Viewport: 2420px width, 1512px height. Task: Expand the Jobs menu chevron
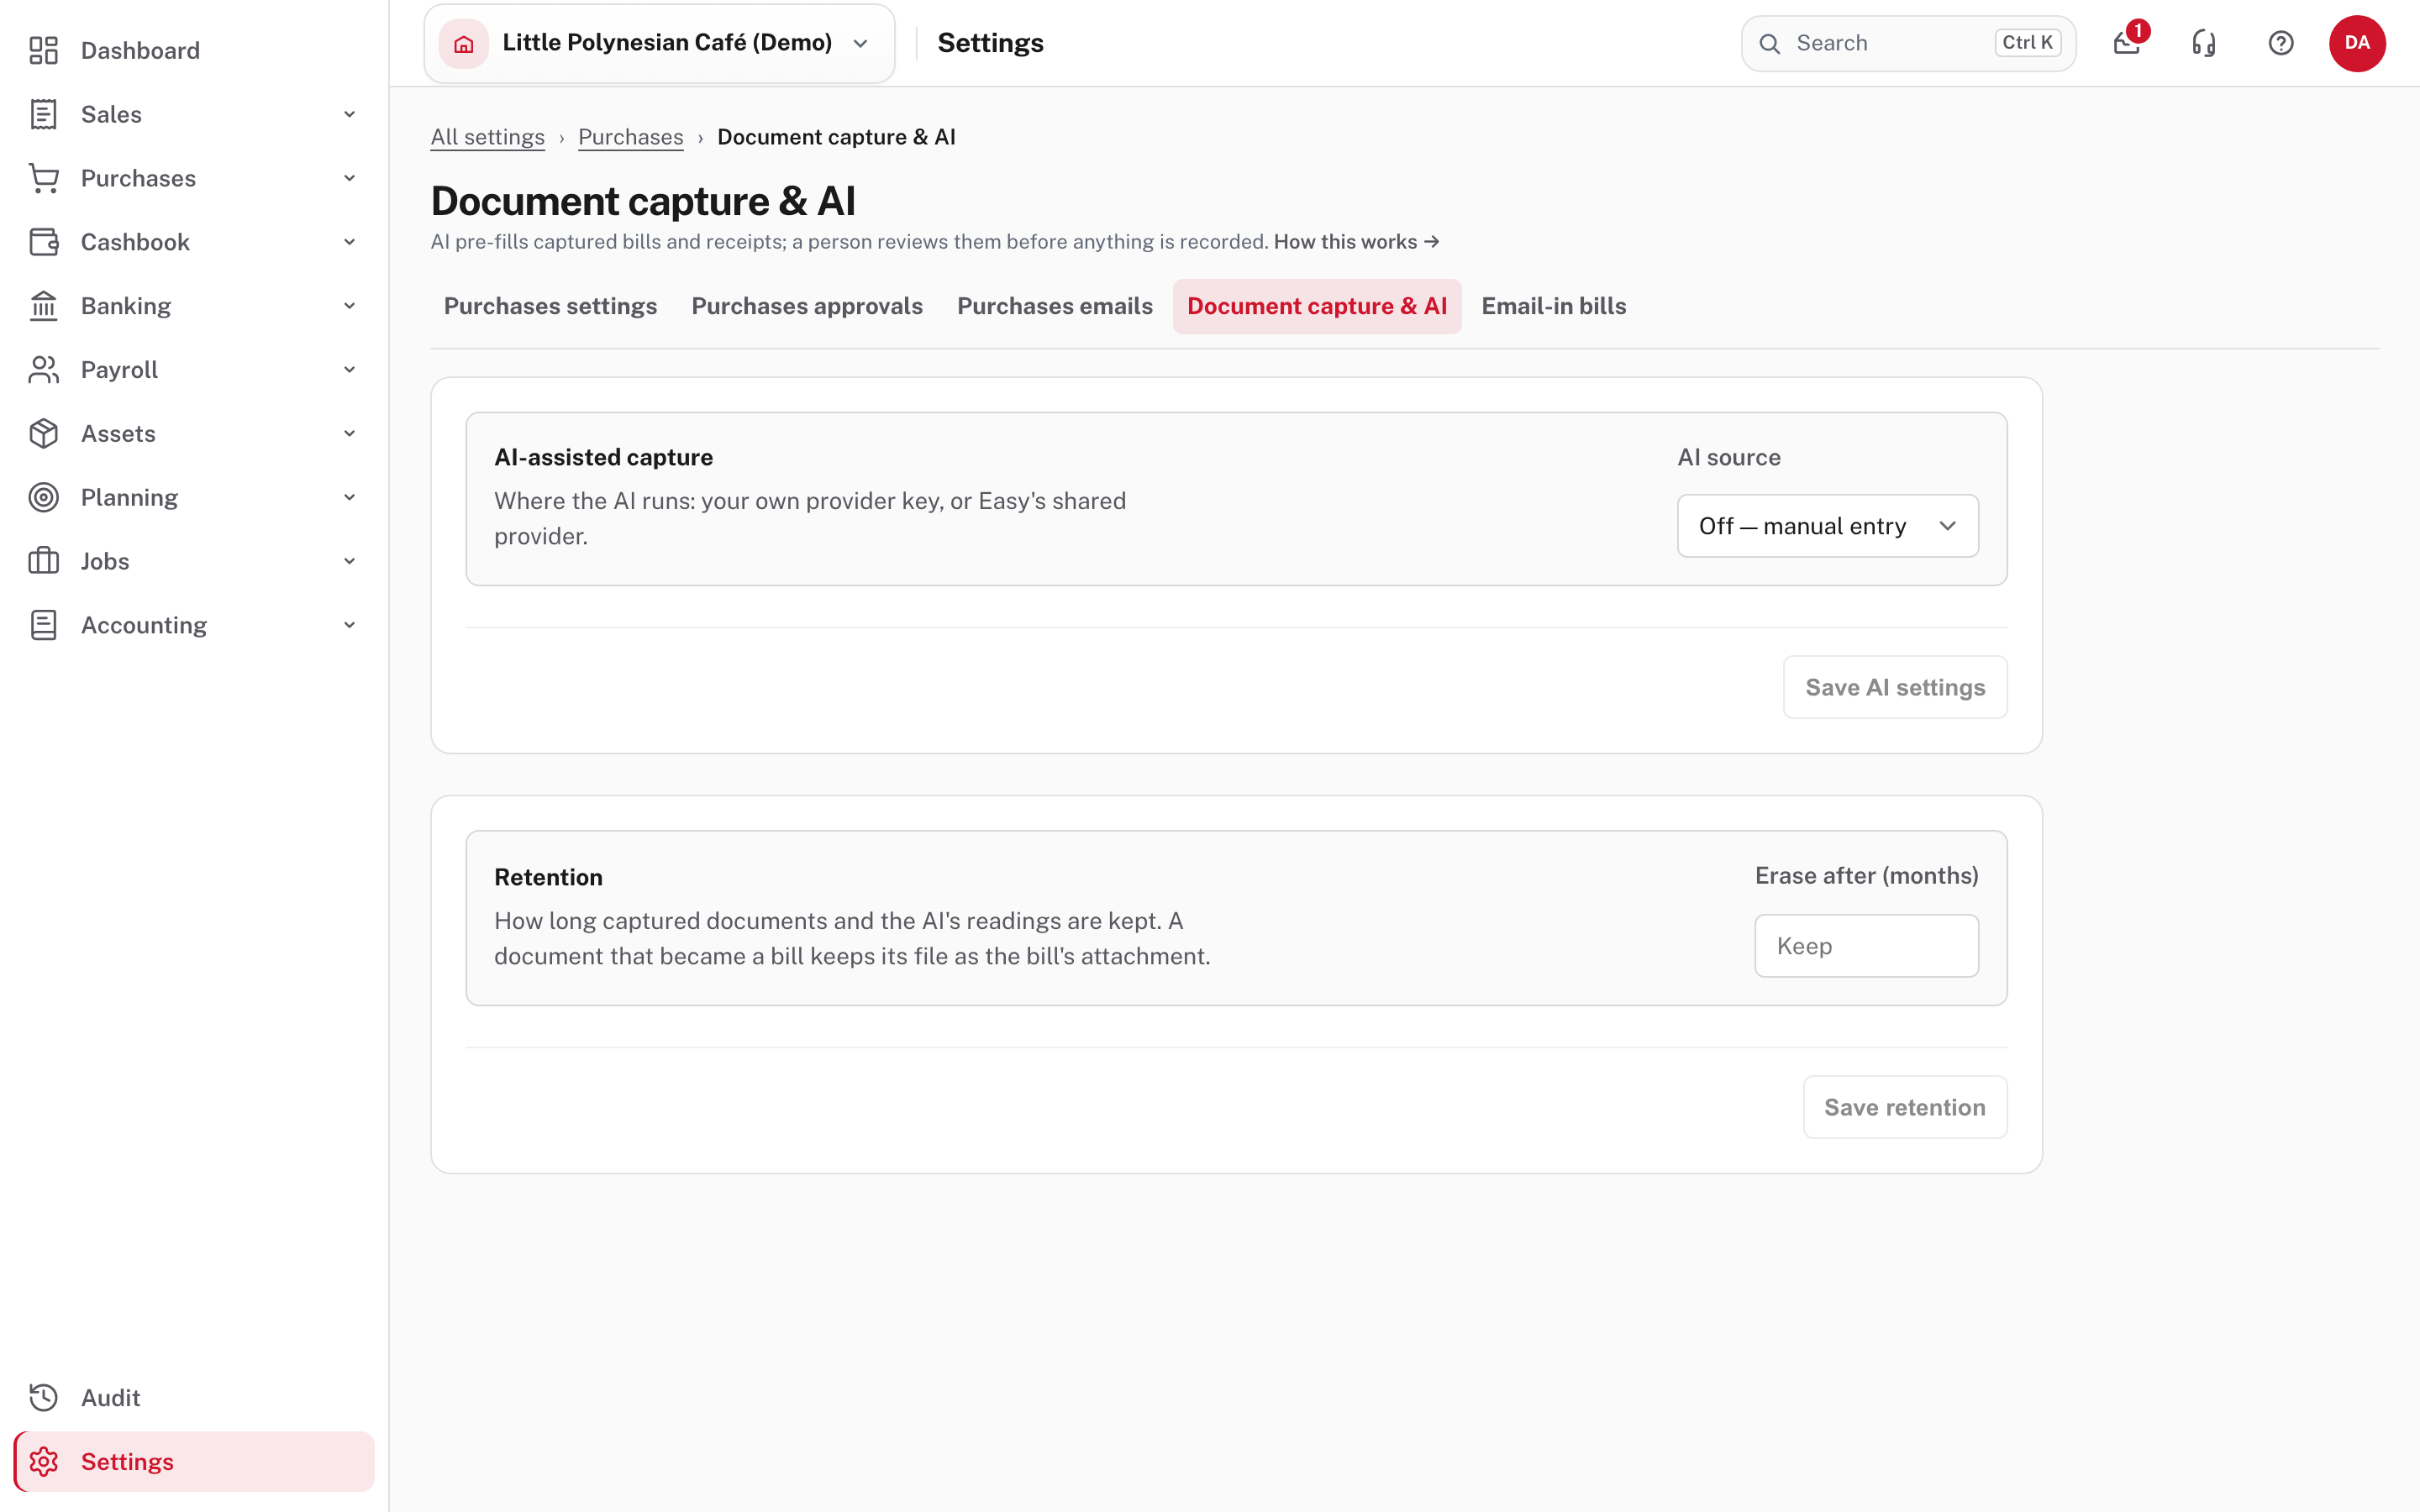(349, 561)
